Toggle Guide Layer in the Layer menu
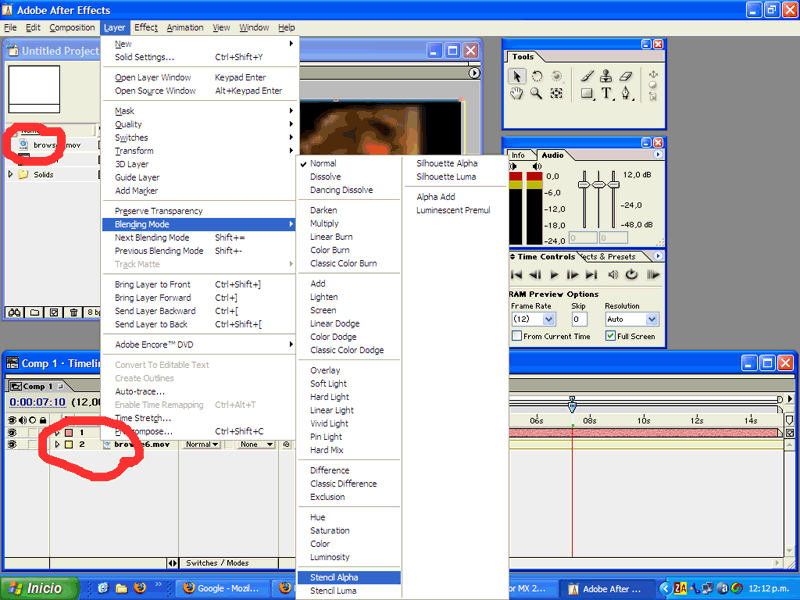The height and width of the screenshot is (600, 800). point(199,178)
